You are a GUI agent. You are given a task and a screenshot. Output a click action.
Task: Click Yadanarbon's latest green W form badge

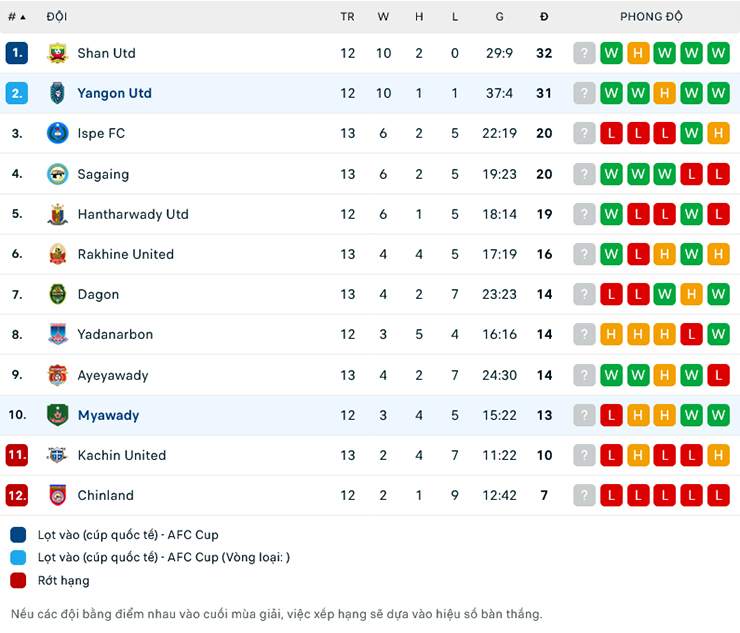point(718,334)
